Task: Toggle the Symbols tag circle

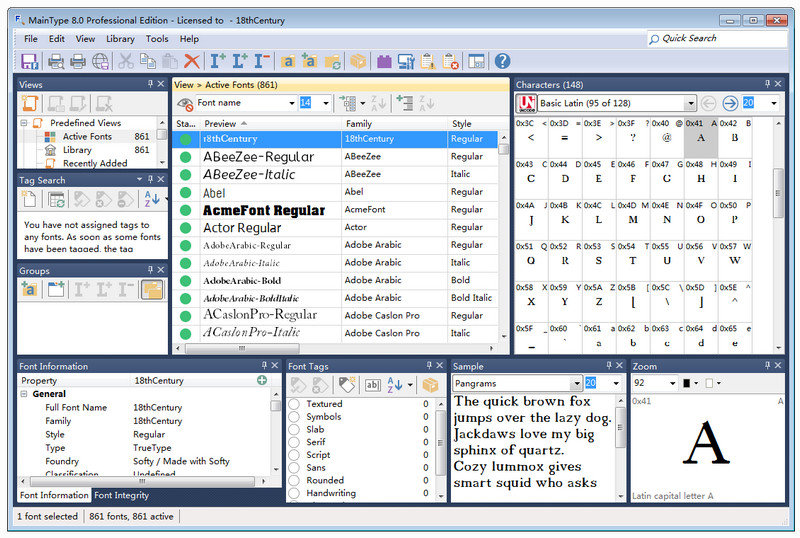Action: click(x=294, y=417)
